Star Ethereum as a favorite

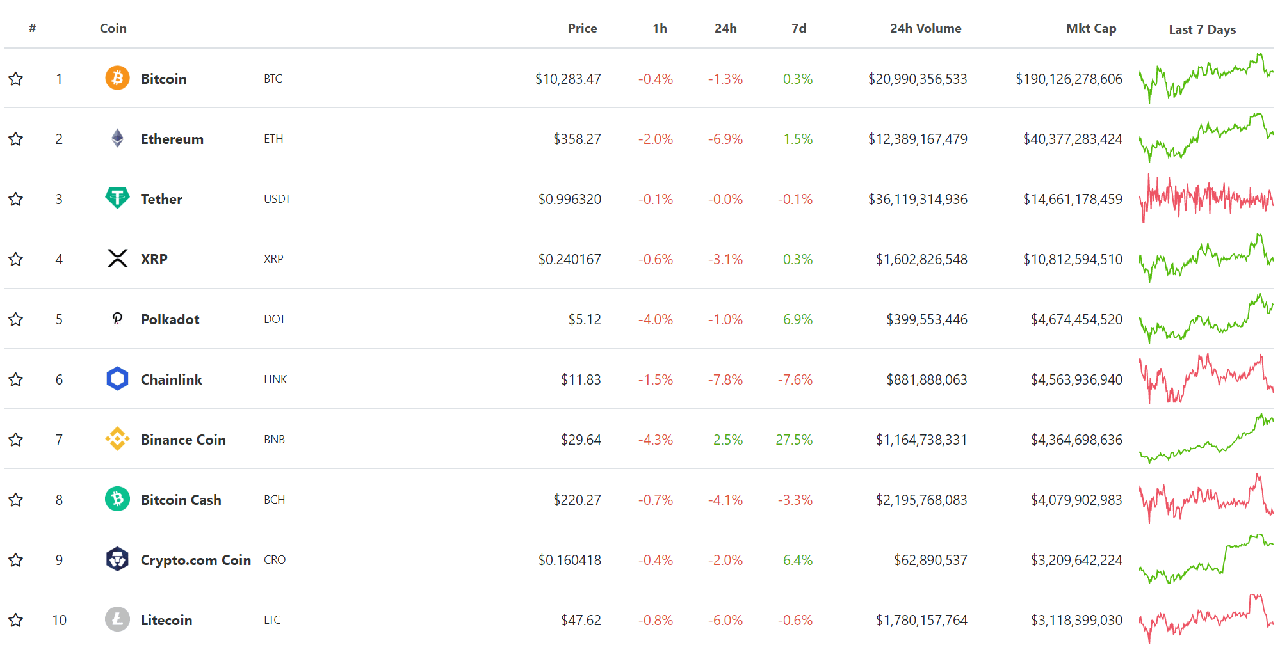15,138
